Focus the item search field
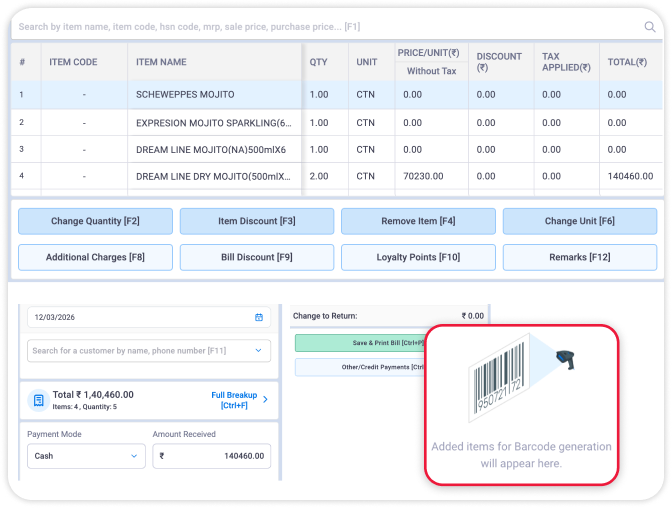This screenshot has height=508, width=672. 320,27
